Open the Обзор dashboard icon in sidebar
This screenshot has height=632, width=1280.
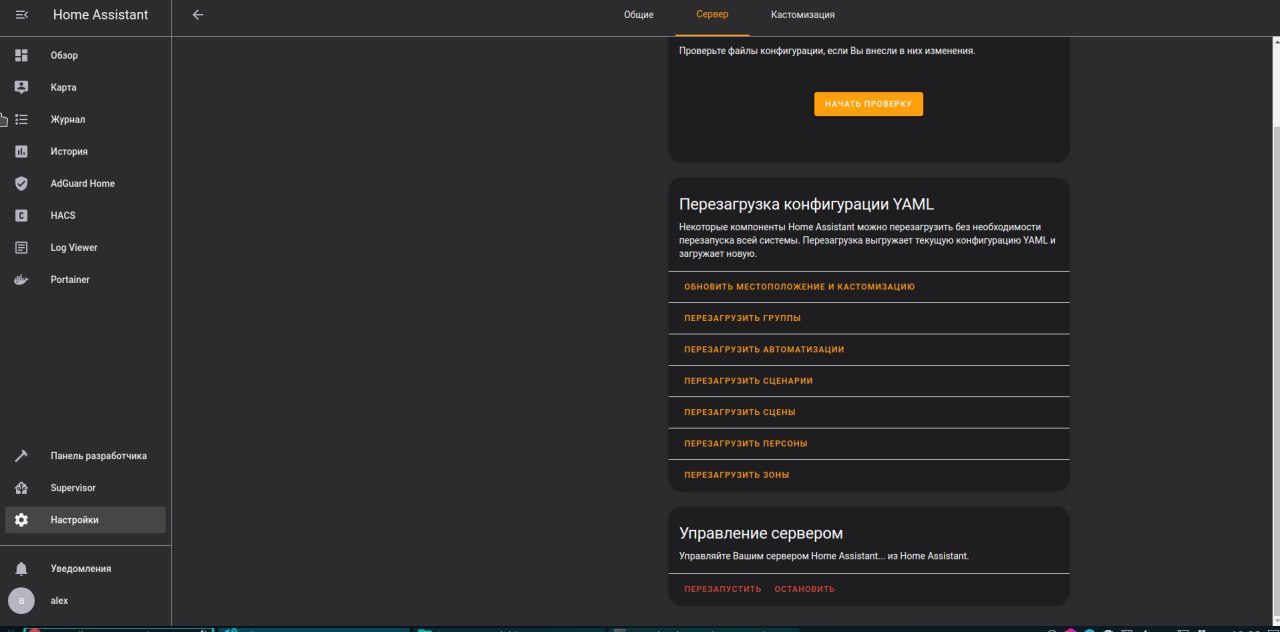pos(21,55)
